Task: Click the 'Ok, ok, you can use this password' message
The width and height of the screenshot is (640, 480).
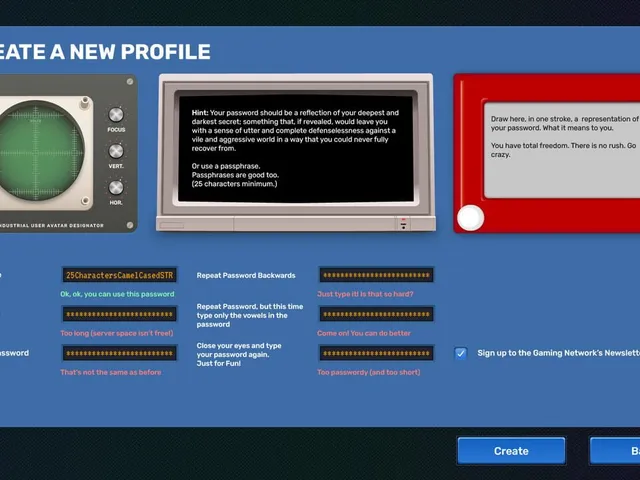Action: (x=117, y=294)
